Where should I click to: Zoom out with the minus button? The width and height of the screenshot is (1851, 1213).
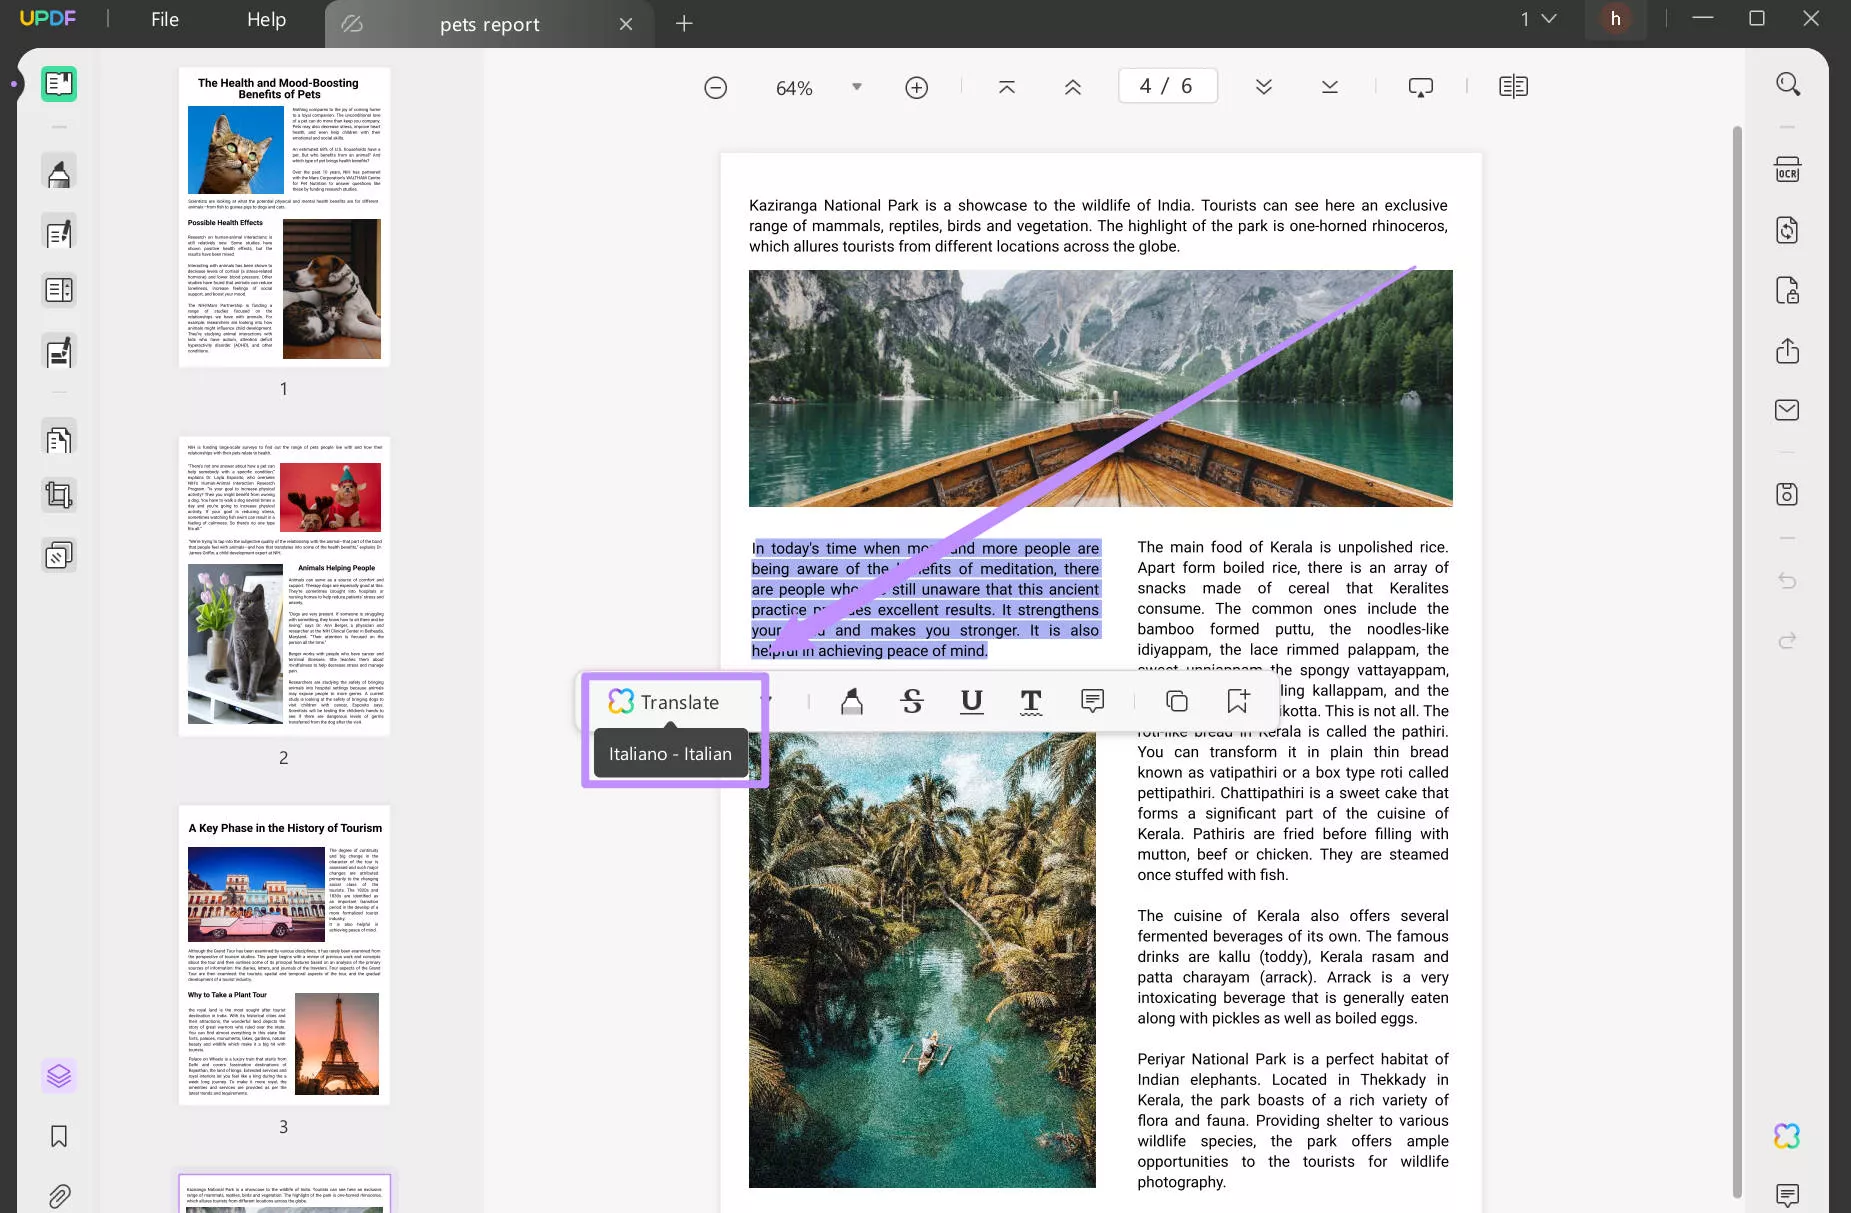click(x=715, y=88)
